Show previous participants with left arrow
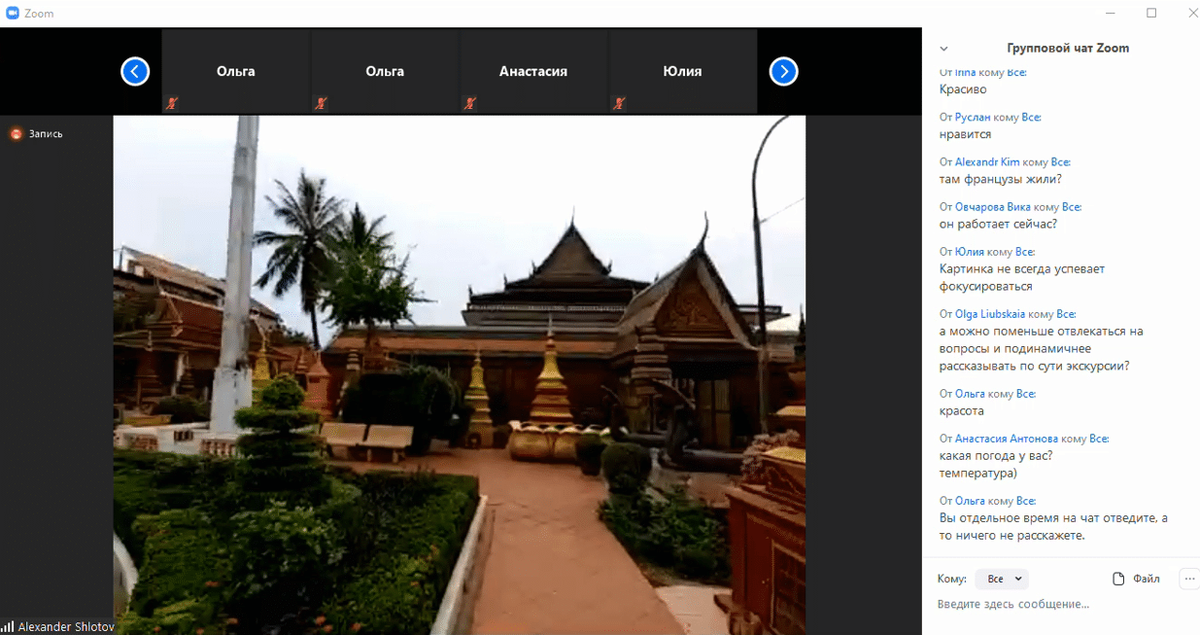1200x635 pixels. 135,72
